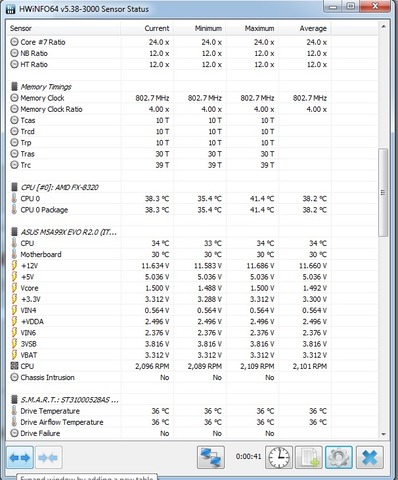Click the +12V lightning bolt icon
This screenshot has height=480, width=398.
[x=14, y=266]
